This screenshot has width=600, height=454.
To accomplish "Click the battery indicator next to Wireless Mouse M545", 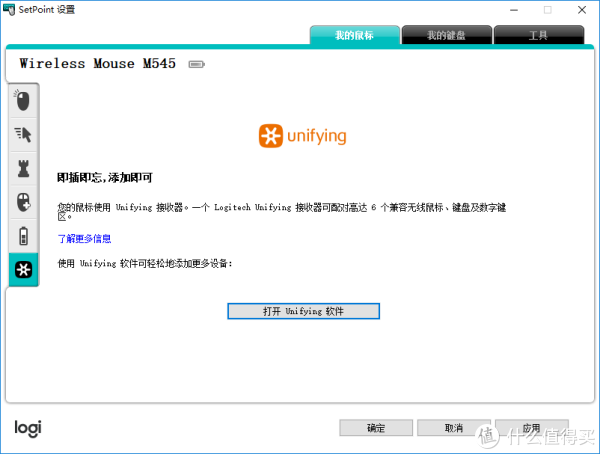I will pos(197,64).
